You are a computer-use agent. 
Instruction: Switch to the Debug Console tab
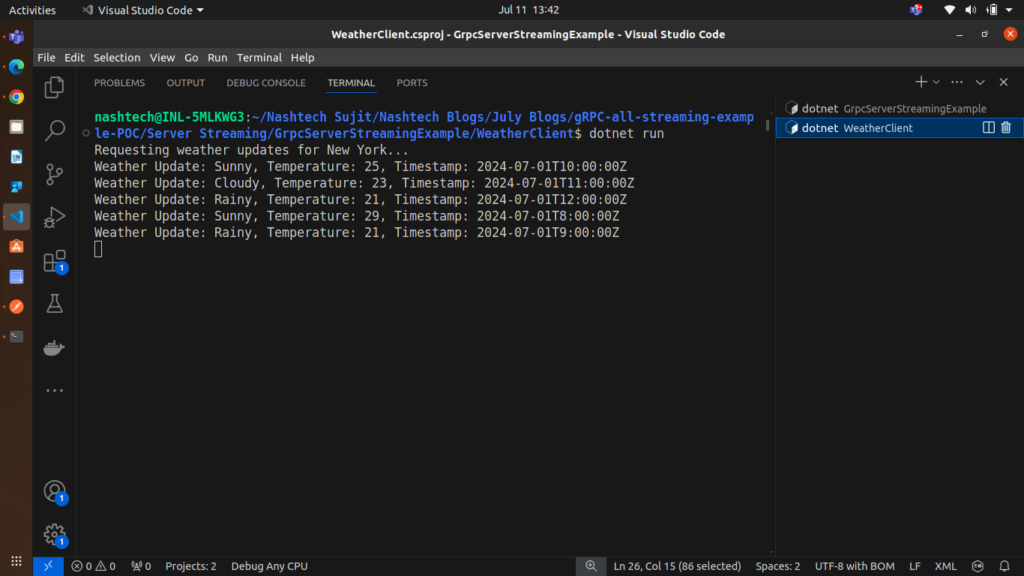(x=266, y=83)
